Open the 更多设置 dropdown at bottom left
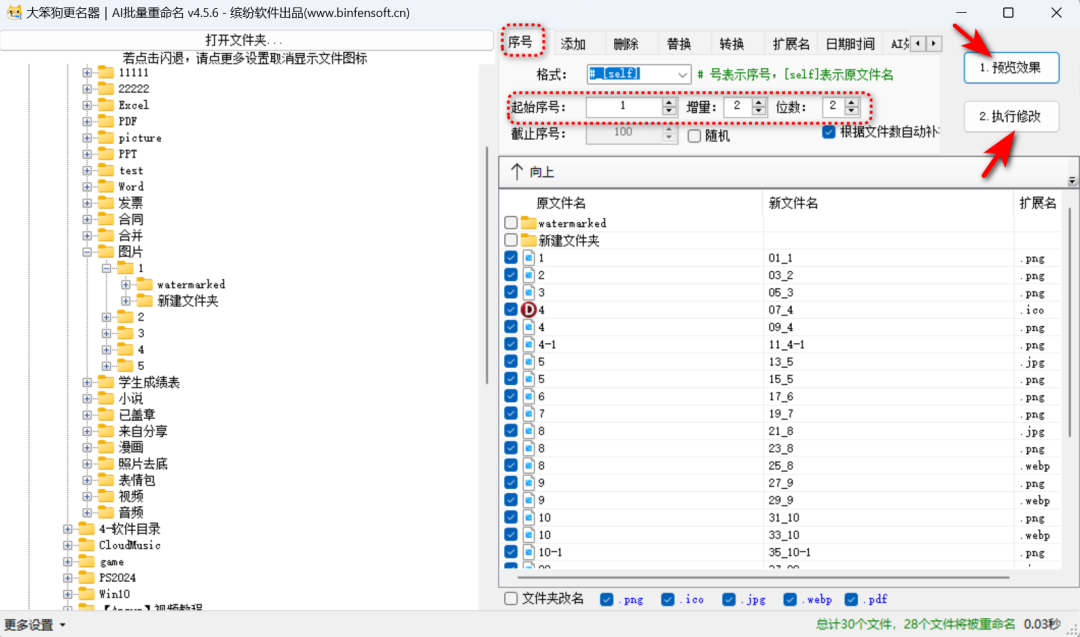Image resolution: width=1080 pixels, height=637 pixels. pos(30,624)
